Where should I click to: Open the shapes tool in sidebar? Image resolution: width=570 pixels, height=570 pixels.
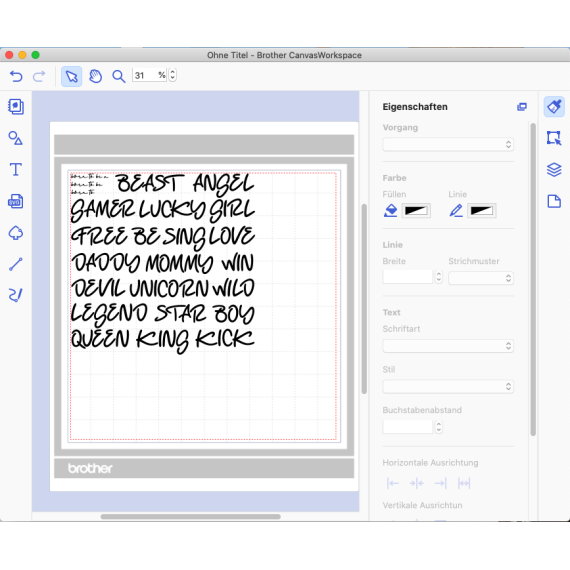pyautogui.click(x=16, y=138)
